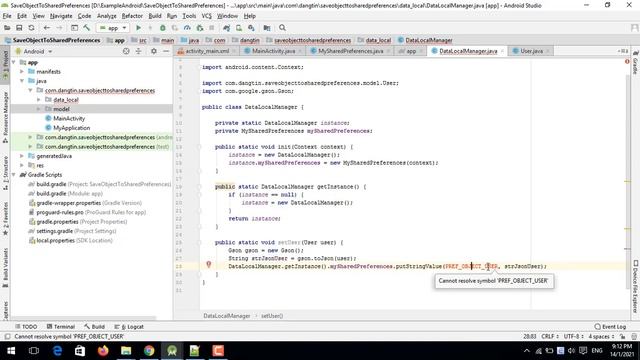Open the Android profiler icon
The height and width of the screenshot is (360, 640).
[x=187, y=28]
